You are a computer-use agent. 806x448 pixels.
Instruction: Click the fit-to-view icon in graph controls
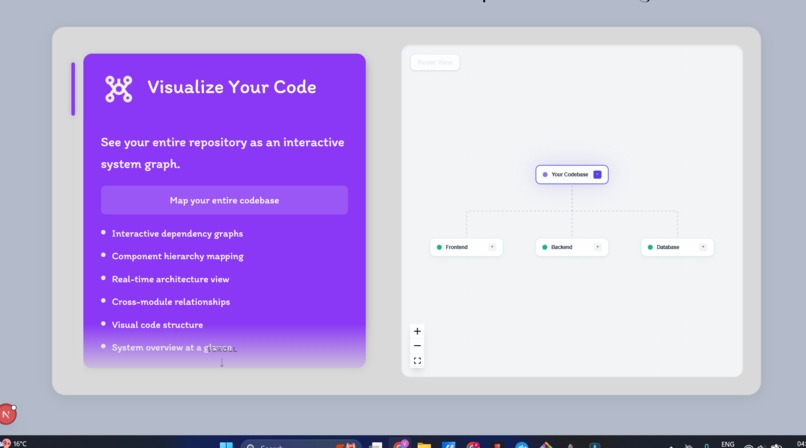(417, 361)
